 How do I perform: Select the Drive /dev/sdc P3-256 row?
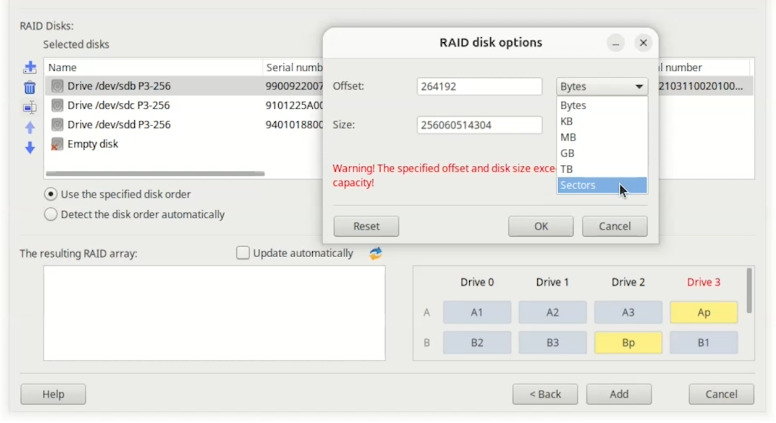pyautogui.click(x=184, y=105)
